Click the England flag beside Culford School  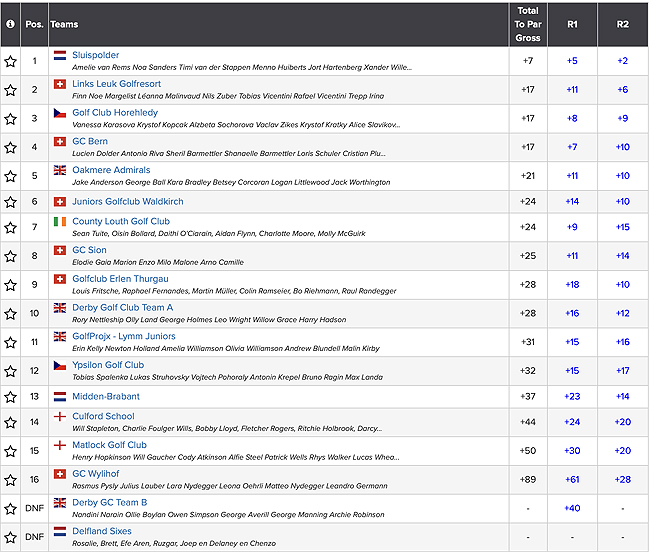60,416
